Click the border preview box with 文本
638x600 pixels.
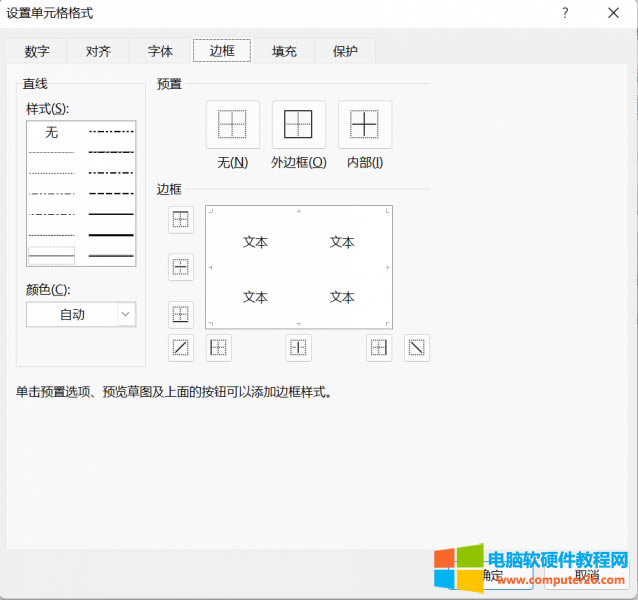pos(298,267)
